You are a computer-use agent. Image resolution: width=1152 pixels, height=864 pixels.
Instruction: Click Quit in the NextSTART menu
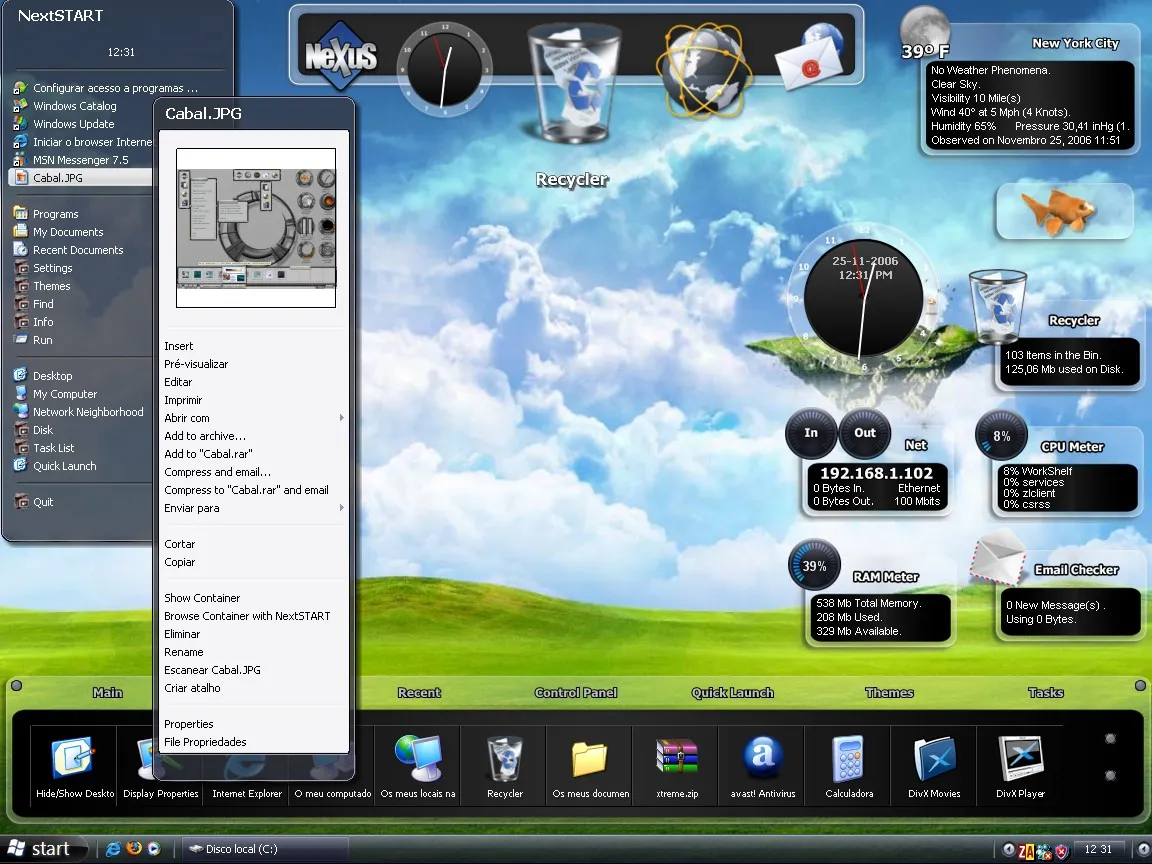(x=42, y=501)
